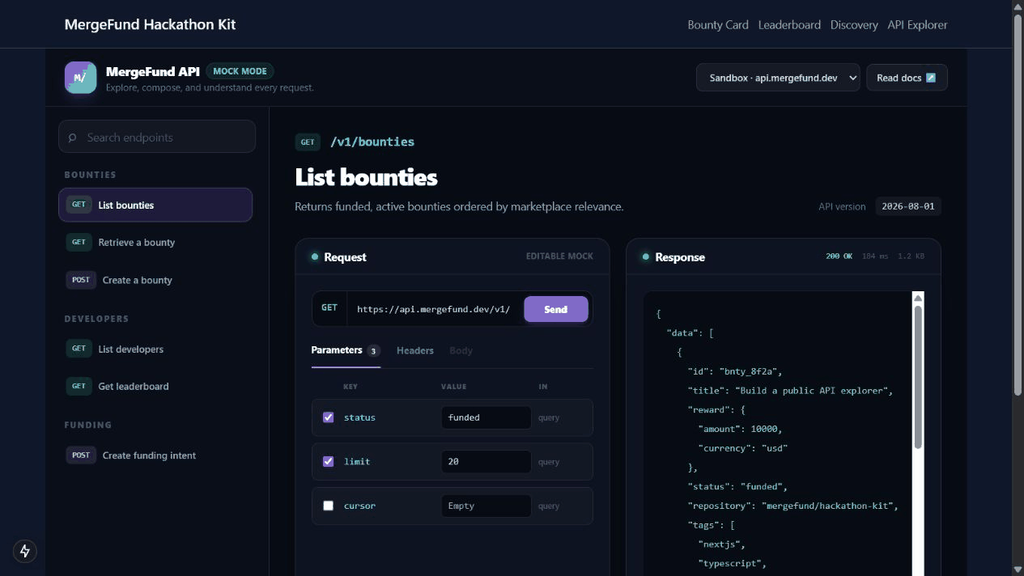Open the Read docs link
Screen dimensions: 1024x576
[906, 78]
